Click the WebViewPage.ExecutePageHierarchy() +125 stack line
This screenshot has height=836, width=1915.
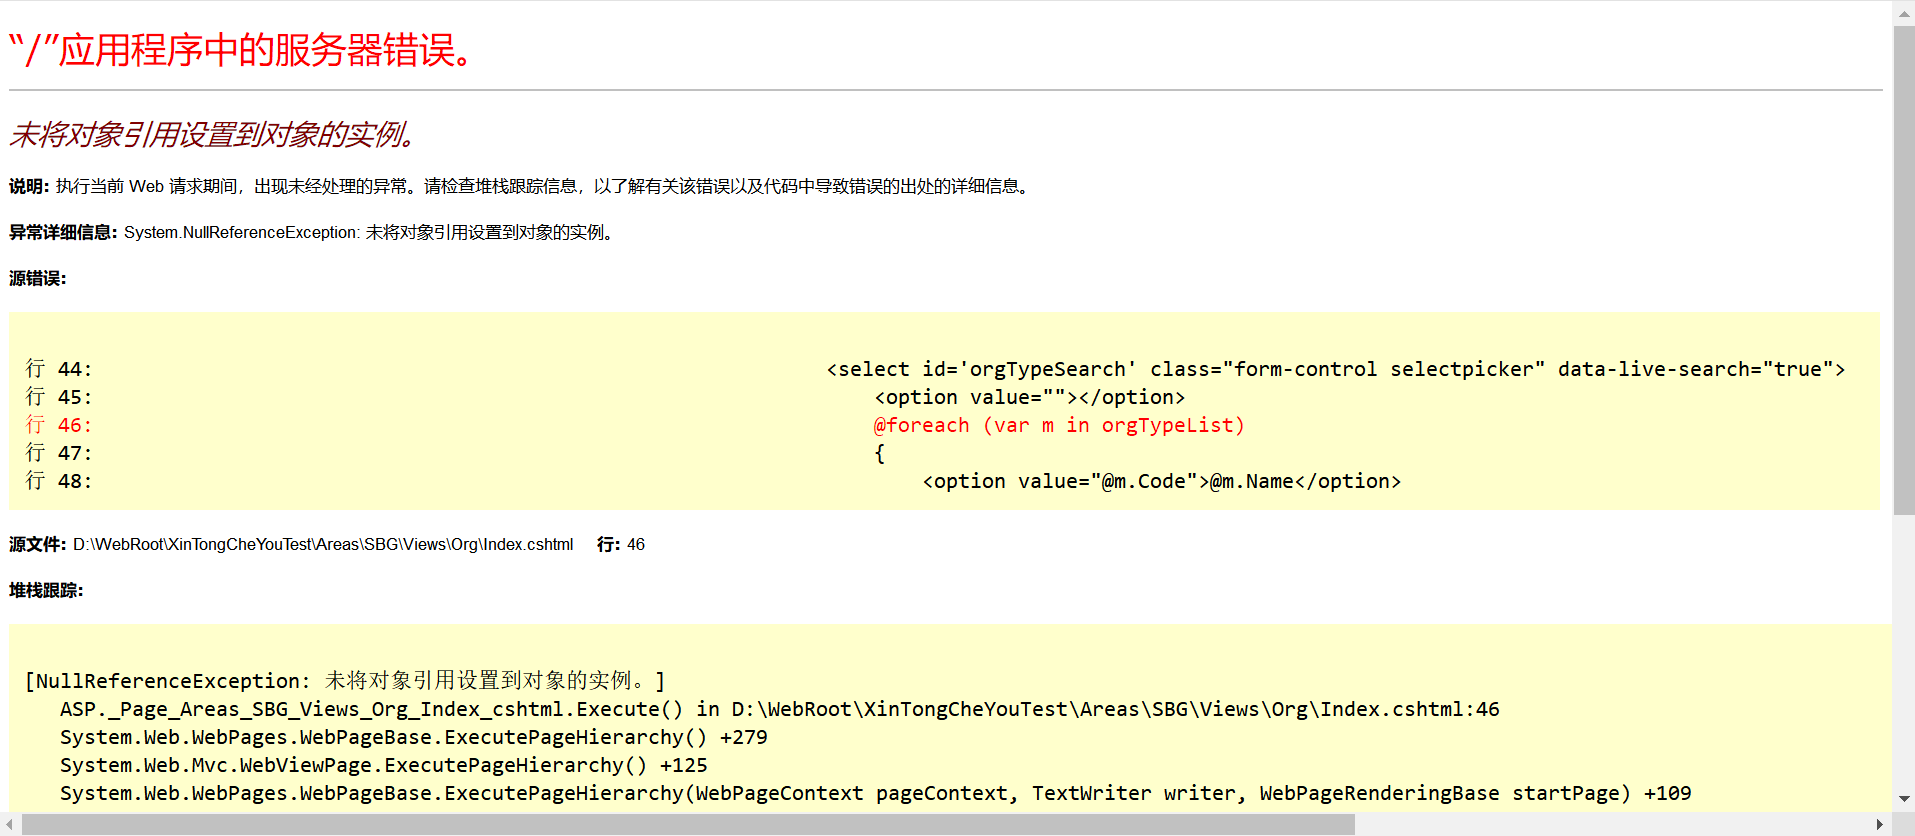pyautogui.click(x=383, y=766)
